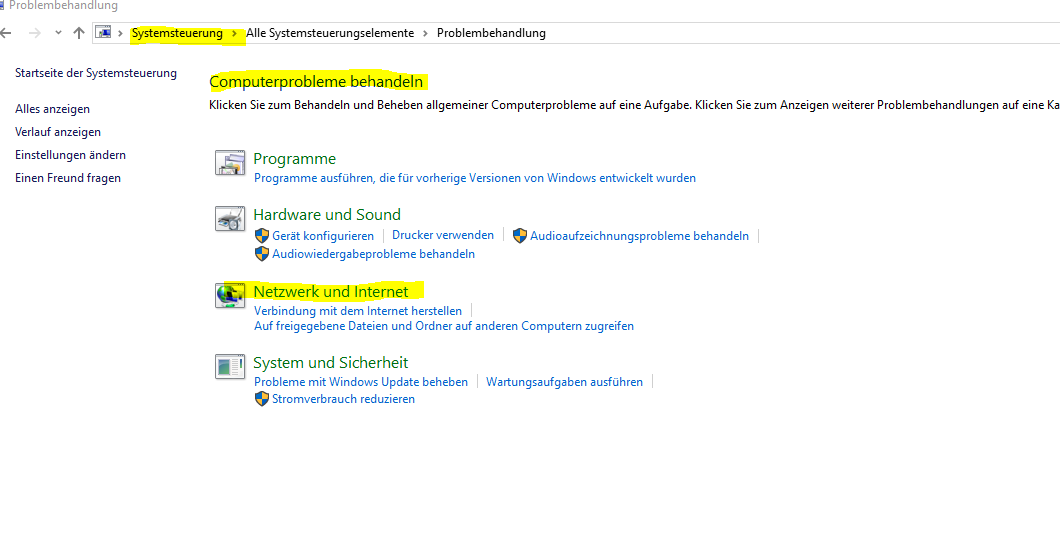
Task: Open the Hardware und Sound heading
Action: click(x=327, y=214)
